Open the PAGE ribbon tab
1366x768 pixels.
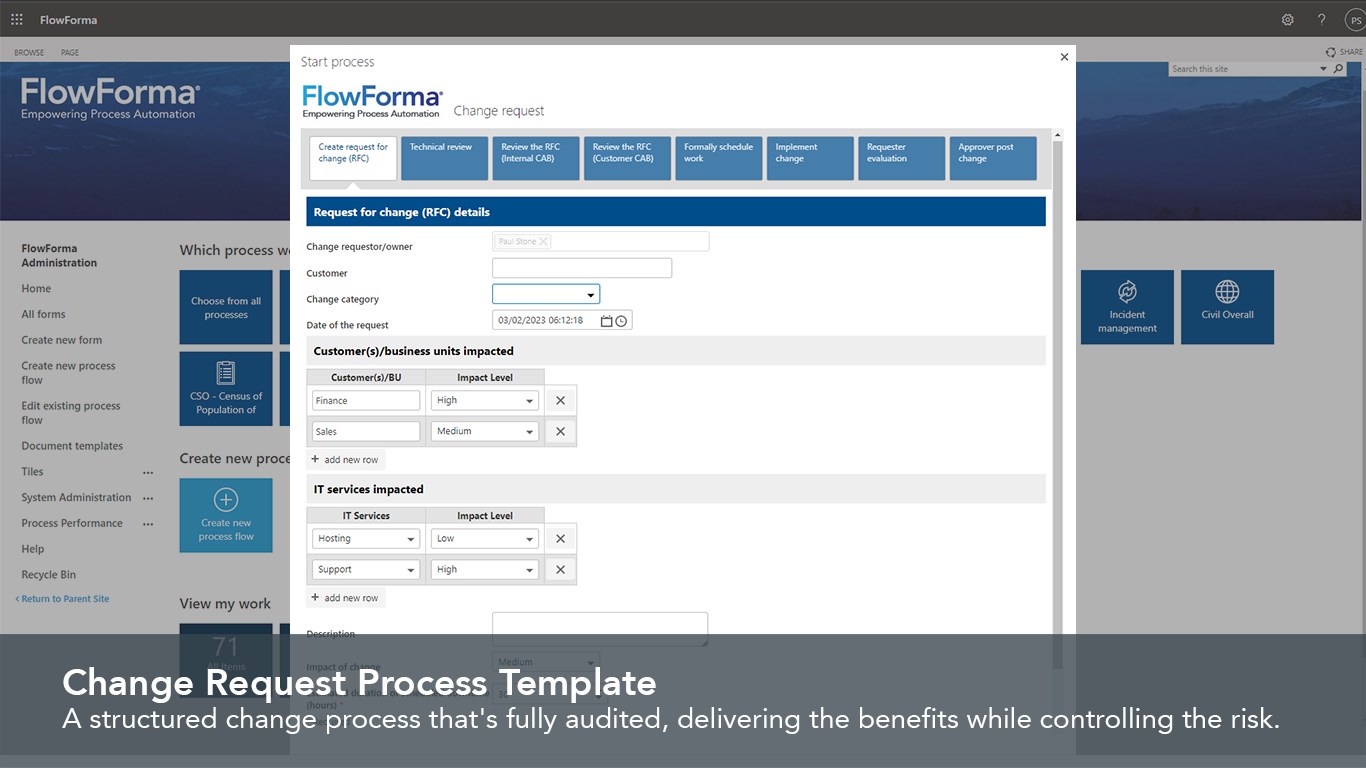(x=70, y=53)
